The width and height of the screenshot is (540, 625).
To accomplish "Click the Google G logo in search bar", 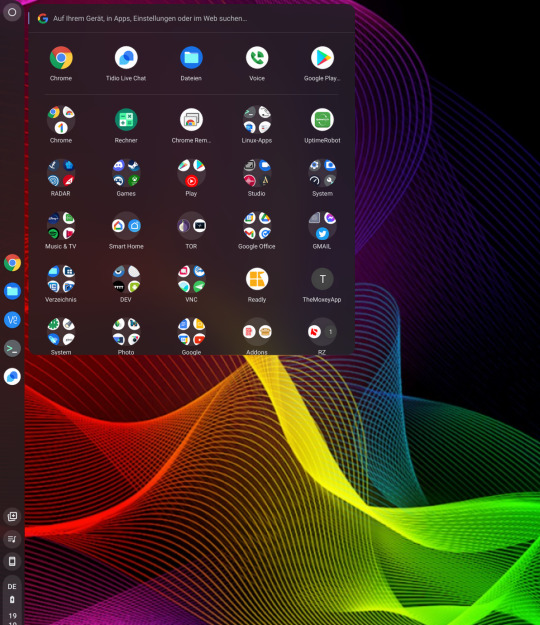I will click(x=43, y=18).
